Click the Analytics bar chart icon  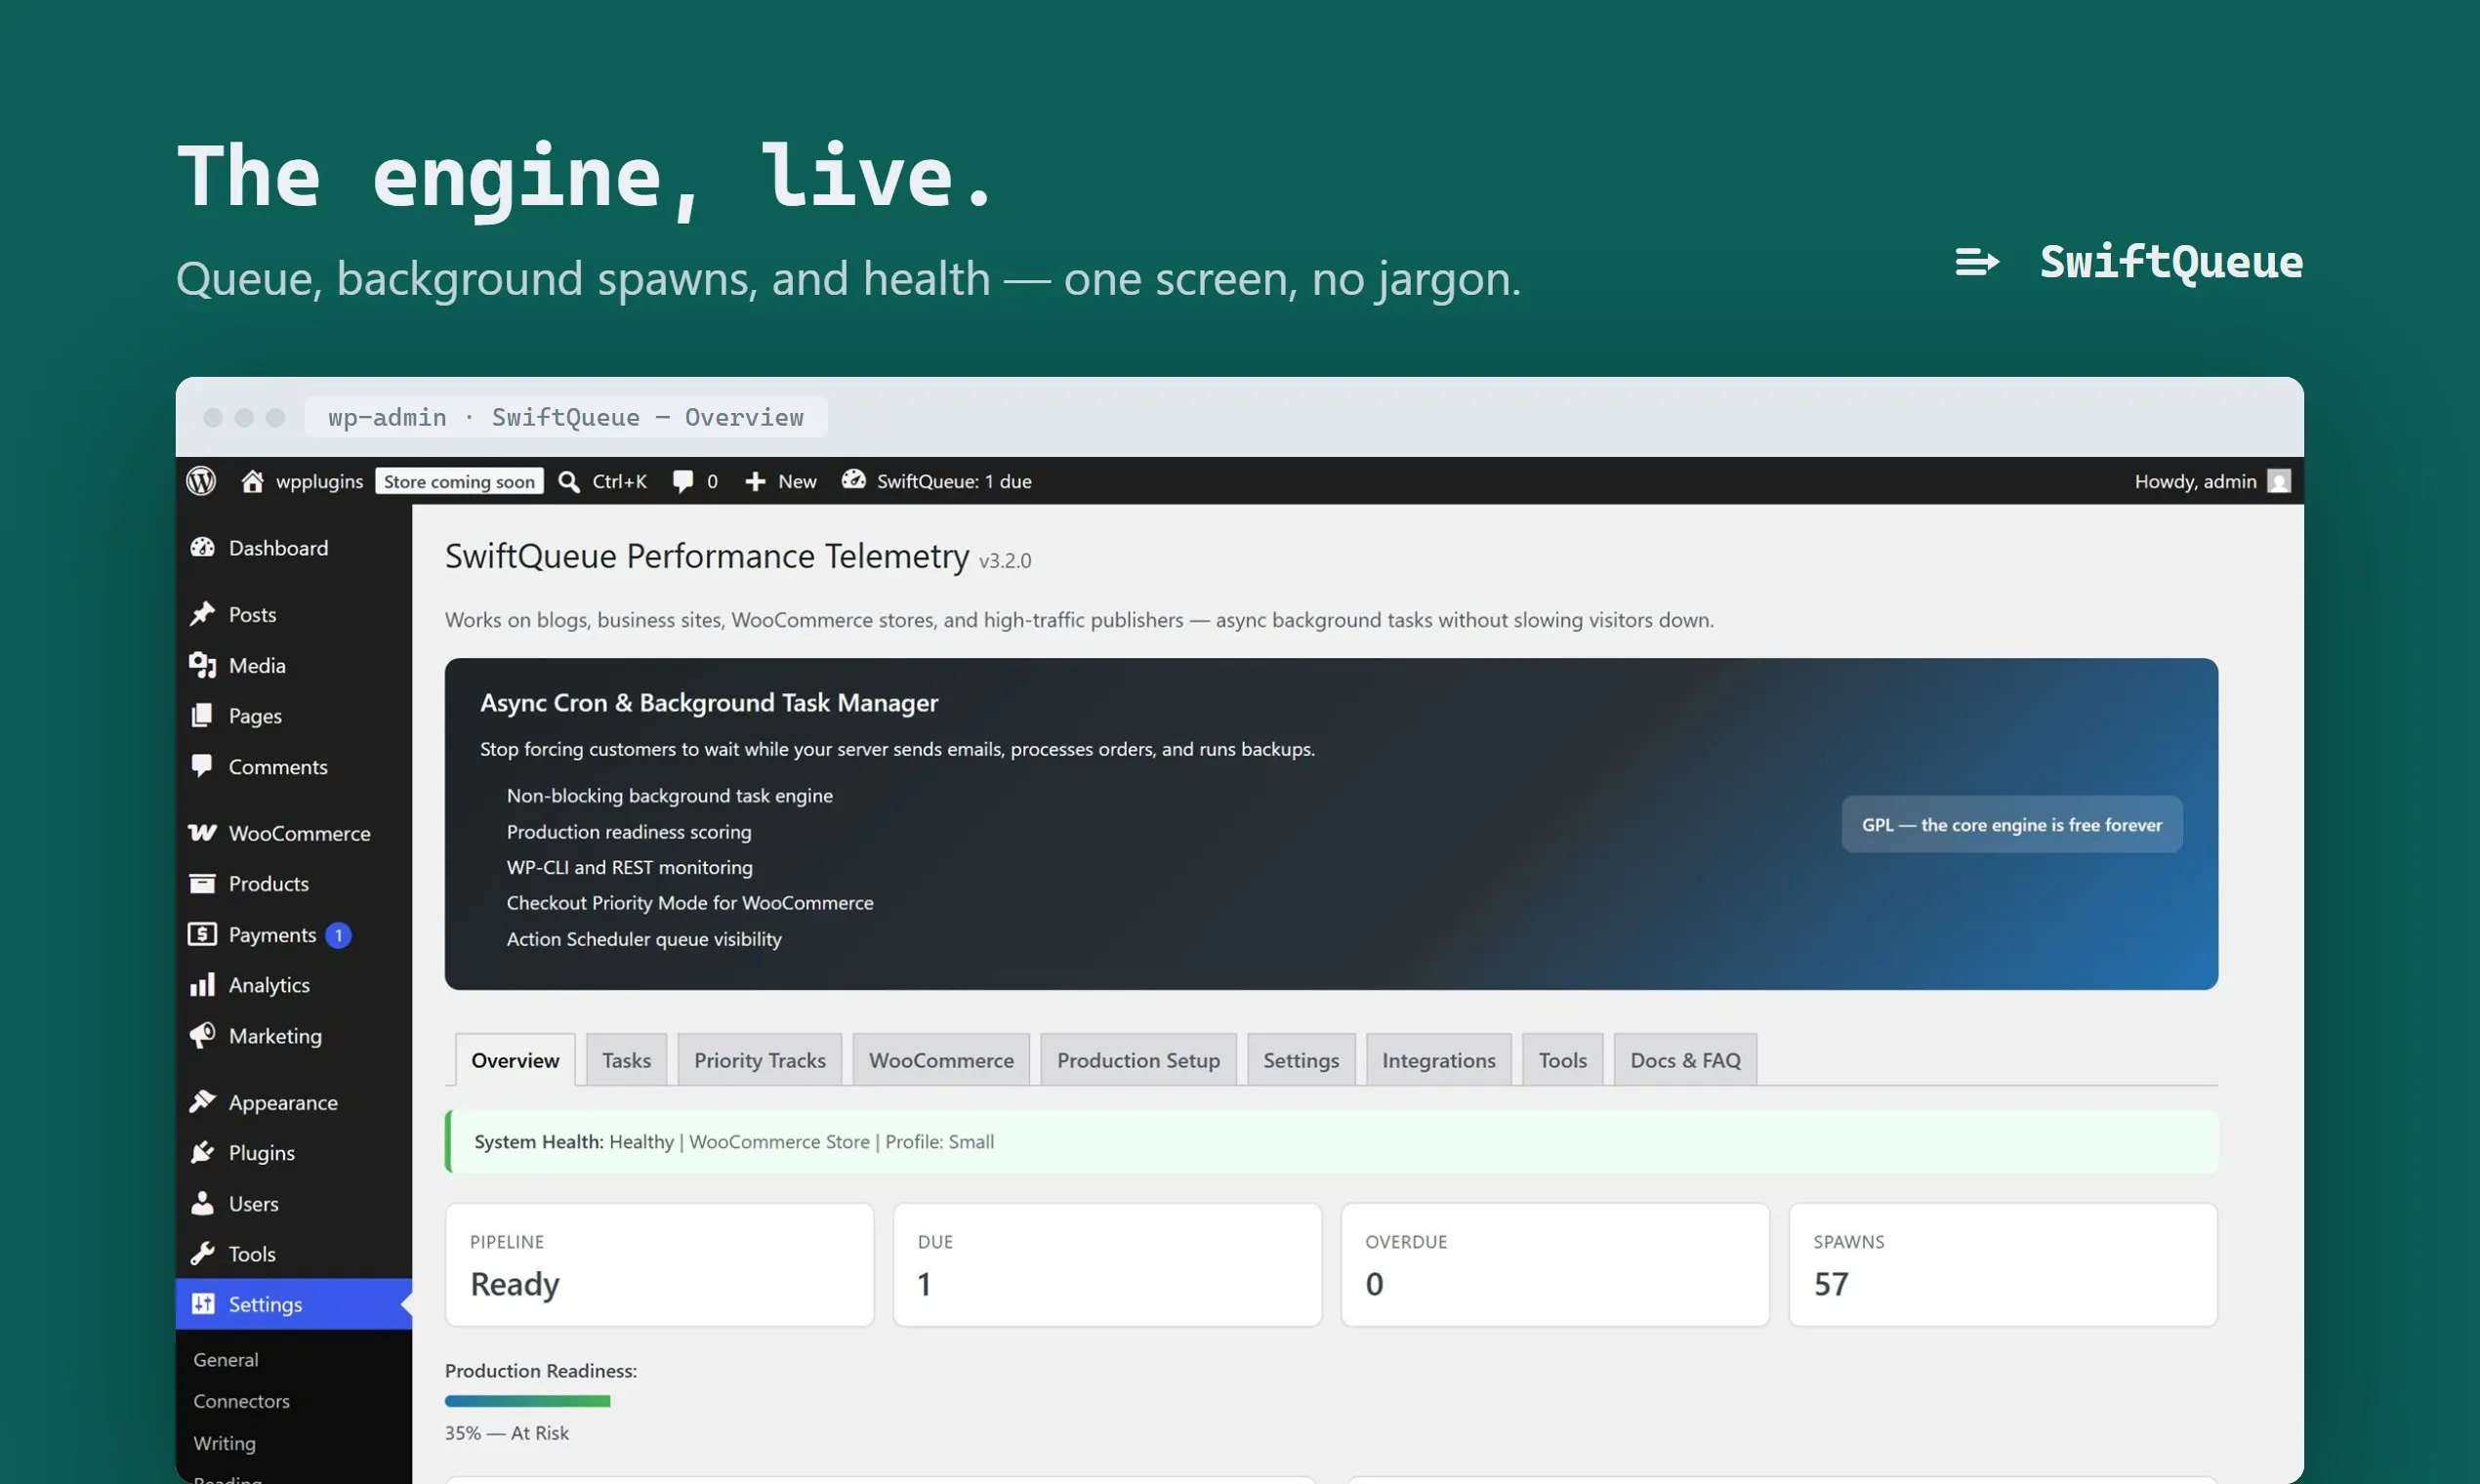coord(203,985)
